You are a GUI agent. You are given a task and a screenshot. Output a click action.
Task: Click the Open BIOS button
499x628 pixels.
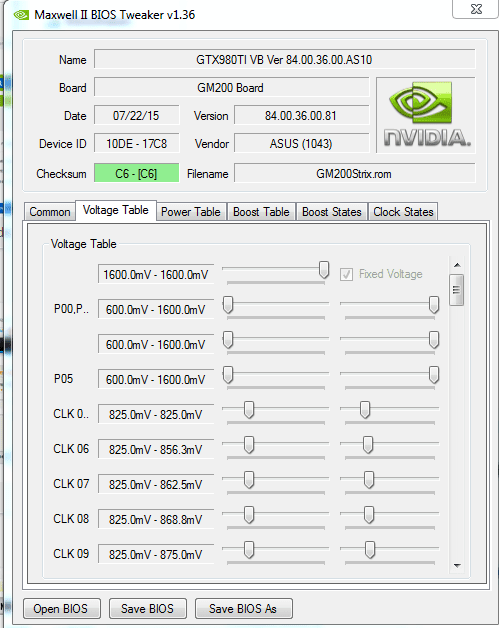(x=61, y=609)
